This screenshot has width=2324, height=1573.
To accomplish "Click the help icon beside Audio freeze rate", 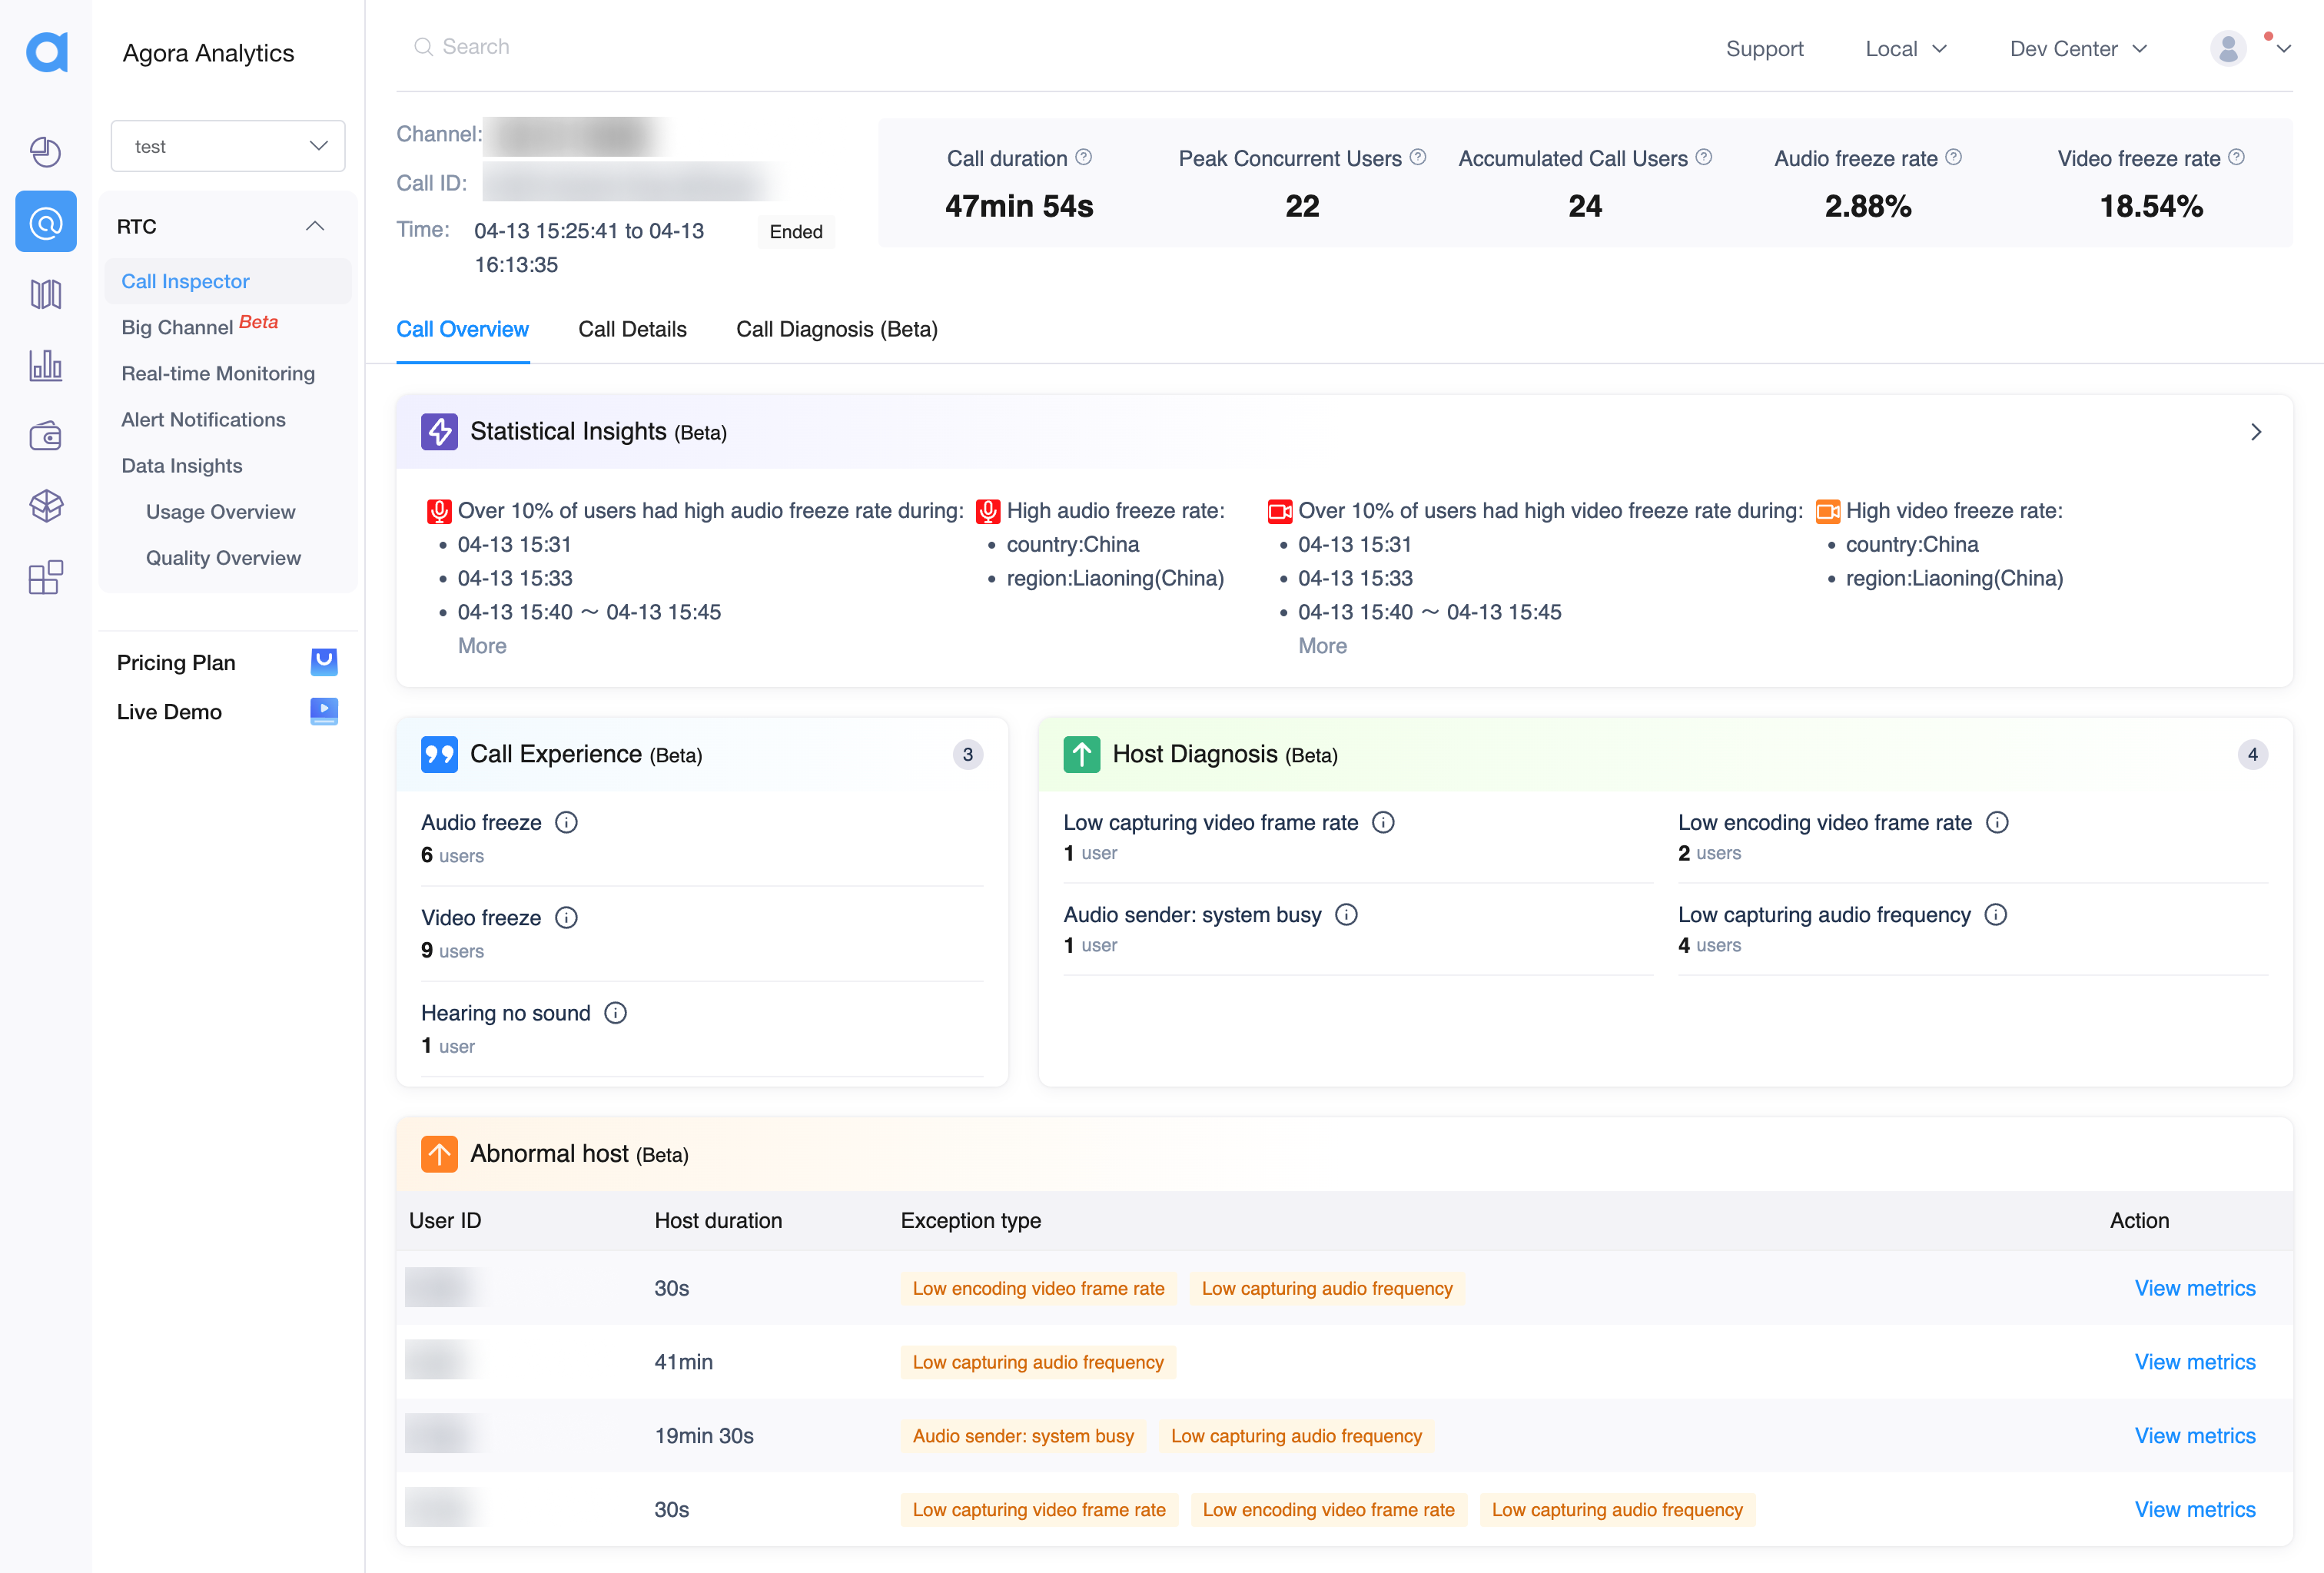I will [x=1953, y=157].
